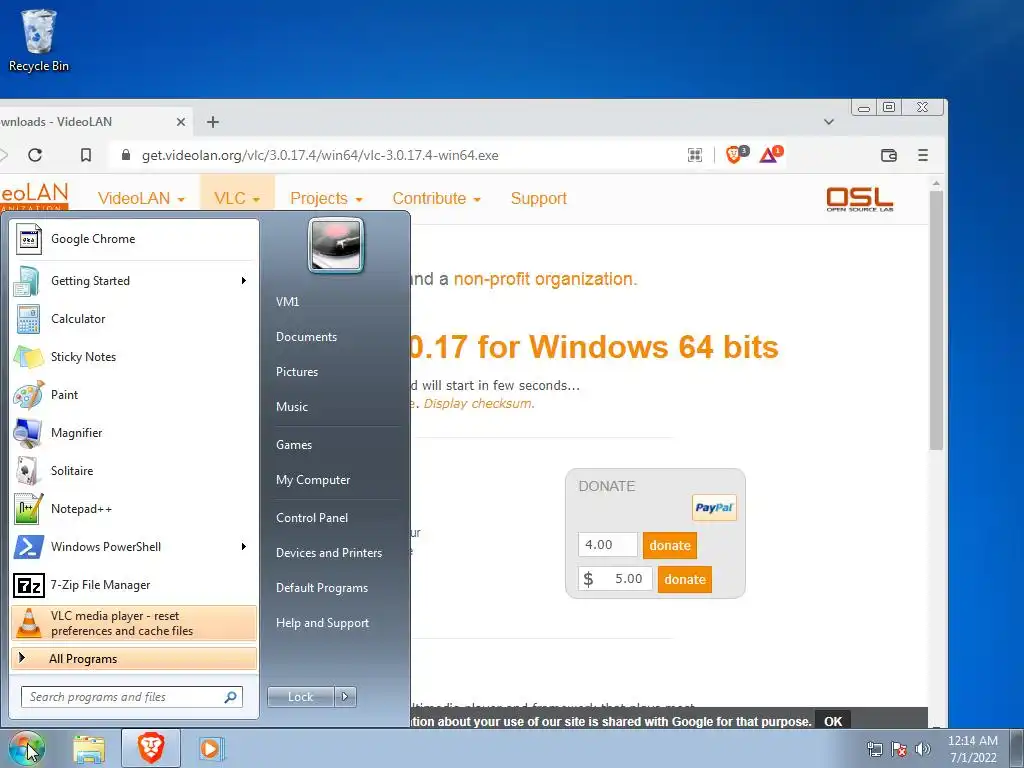Screen dimensions: 1024x768
Task: Expand Windows PowerShell jump list arrow
Action: click(x=244, y=547)
